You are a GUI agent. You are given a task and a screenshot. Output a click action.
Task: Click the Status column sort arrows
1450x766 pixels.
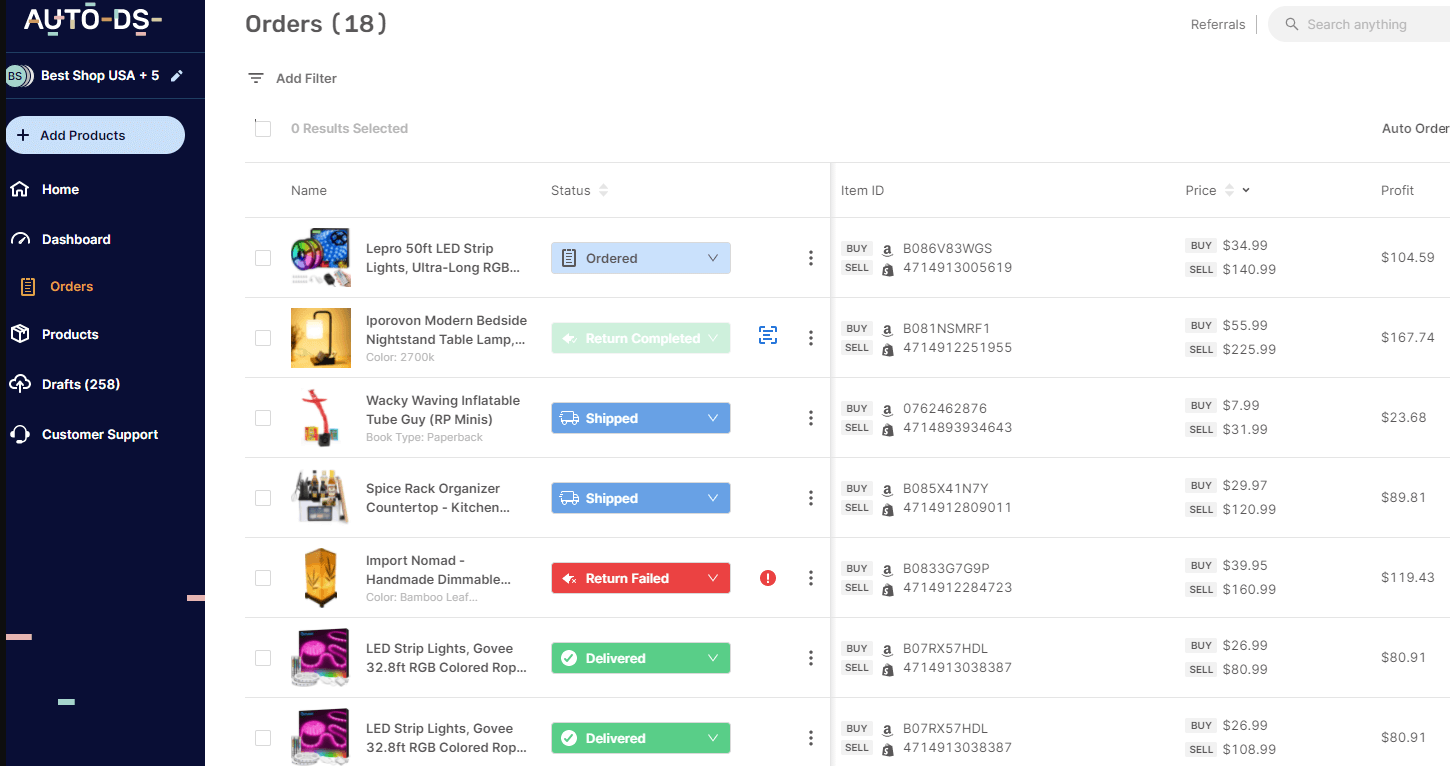coord(603,190)
